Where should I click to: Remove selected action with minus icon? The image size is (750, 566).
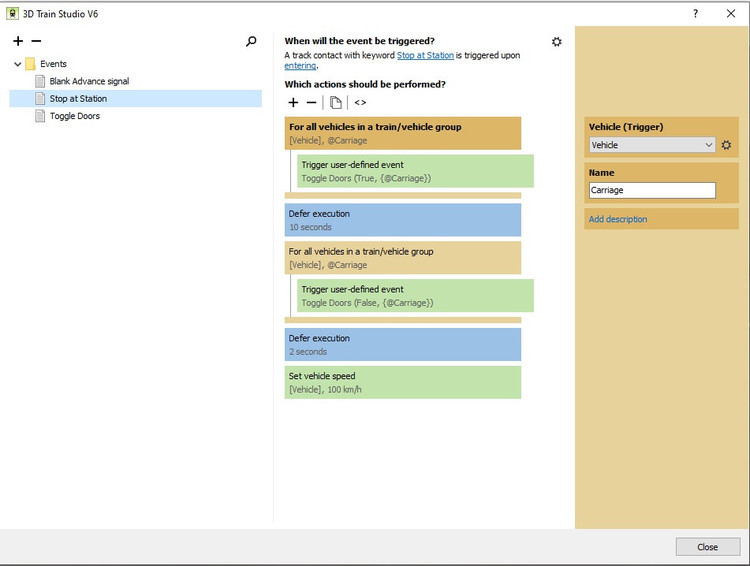coord(311,102)
